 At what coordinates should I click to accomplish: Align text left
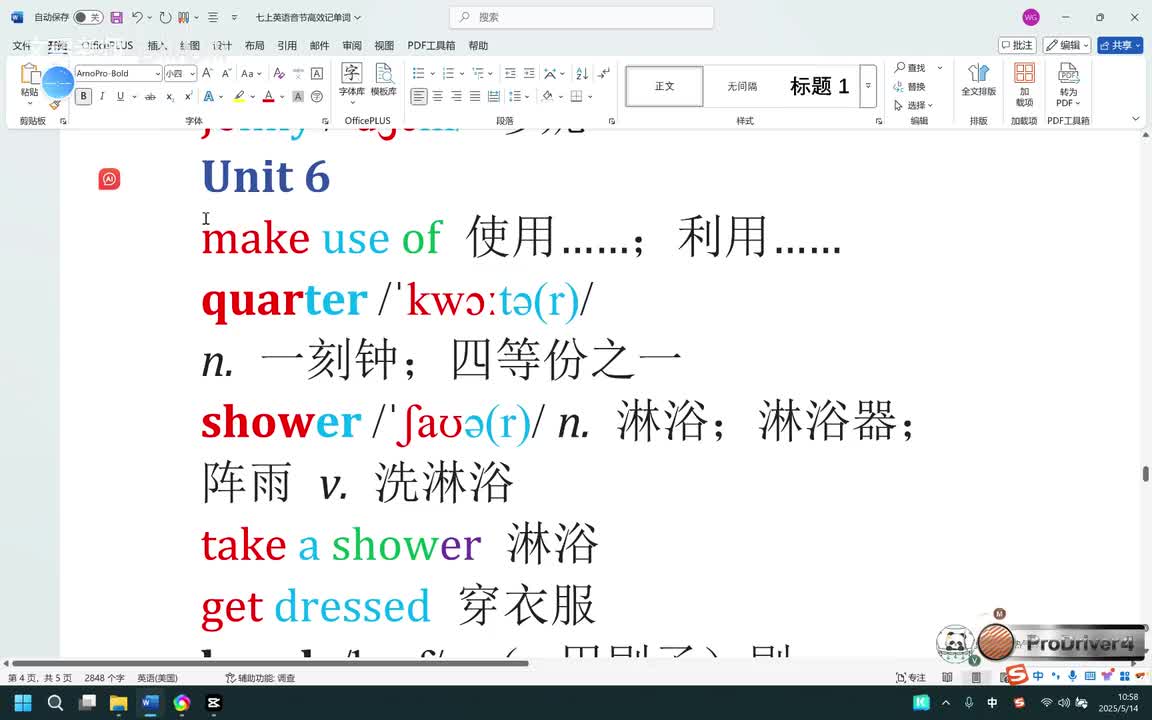(x=419, y=96)
